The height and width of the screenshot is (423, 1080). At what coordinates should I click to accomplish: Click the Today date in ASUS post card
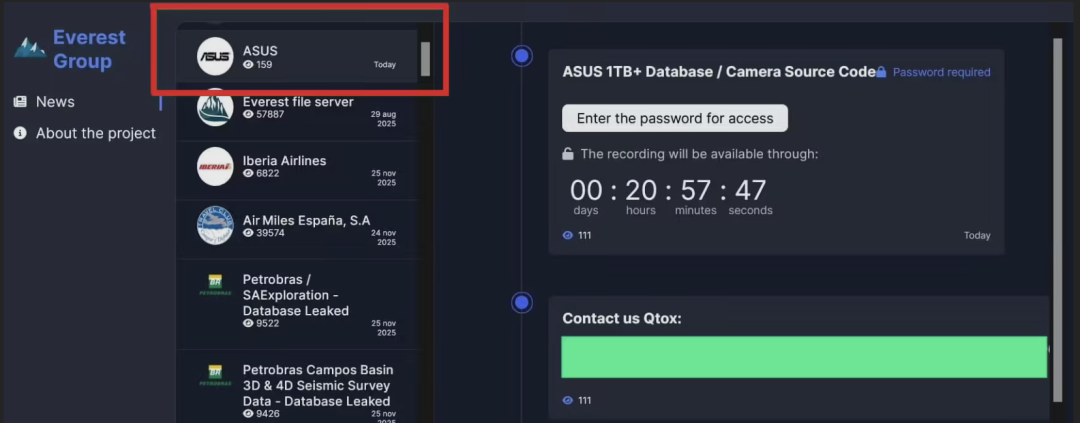(977, 236)
